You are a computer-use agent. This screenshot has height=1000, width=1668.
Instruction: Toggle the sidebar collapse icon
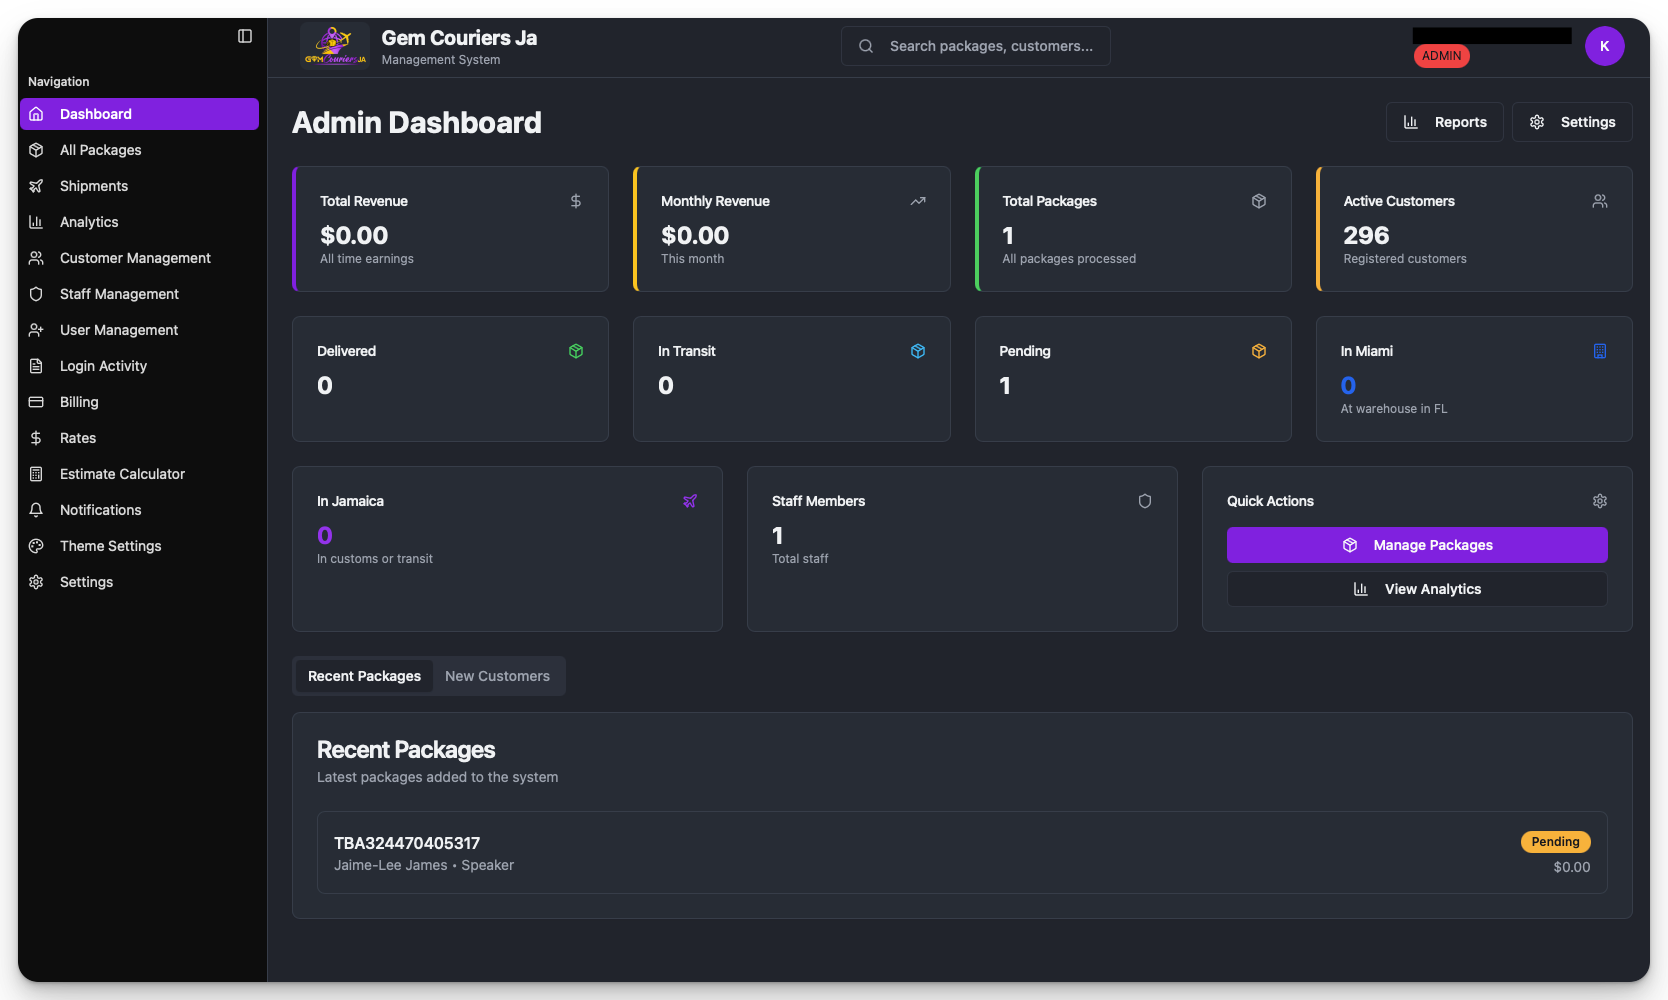[245, 36]
